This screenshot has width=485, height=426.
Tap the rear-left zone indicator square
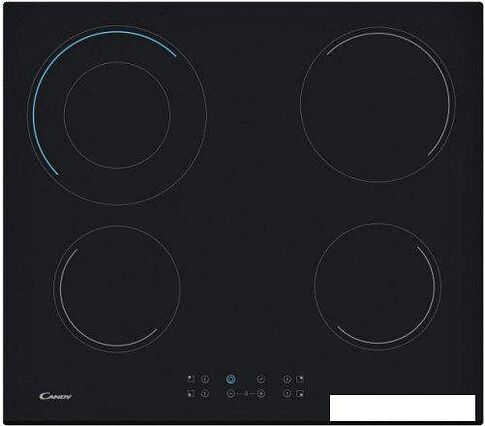pyautogui.click(x=191, y=379)
